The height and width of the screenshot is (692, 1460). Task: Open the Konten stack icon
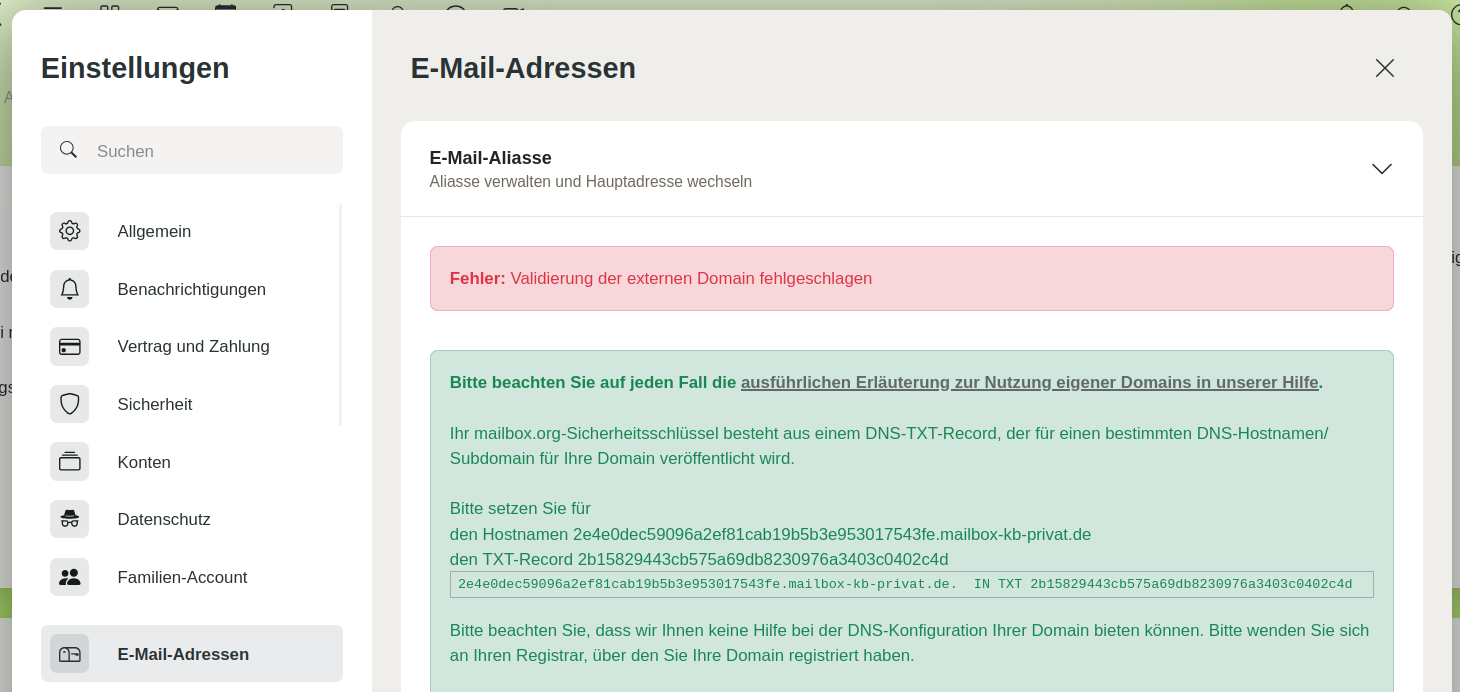tap(69, 462)
